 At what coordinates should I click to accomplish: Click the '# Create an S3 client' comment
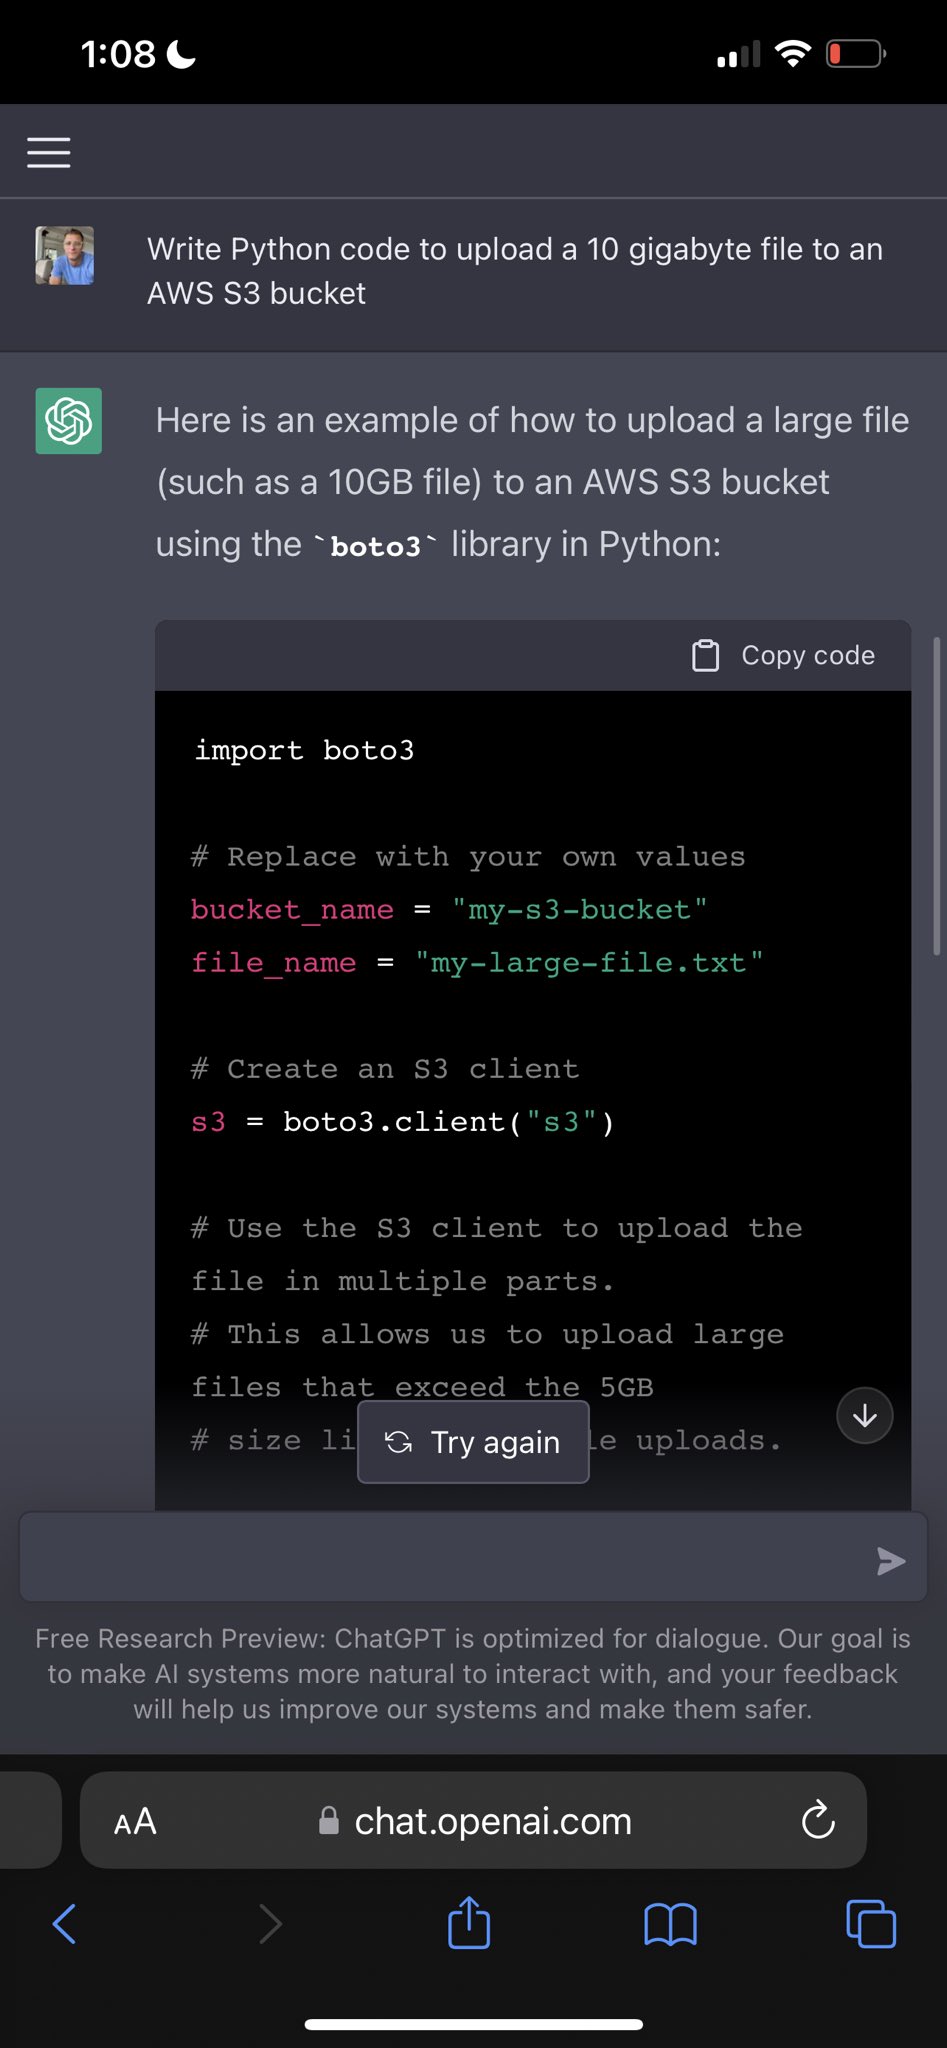tap(385, 1069)
